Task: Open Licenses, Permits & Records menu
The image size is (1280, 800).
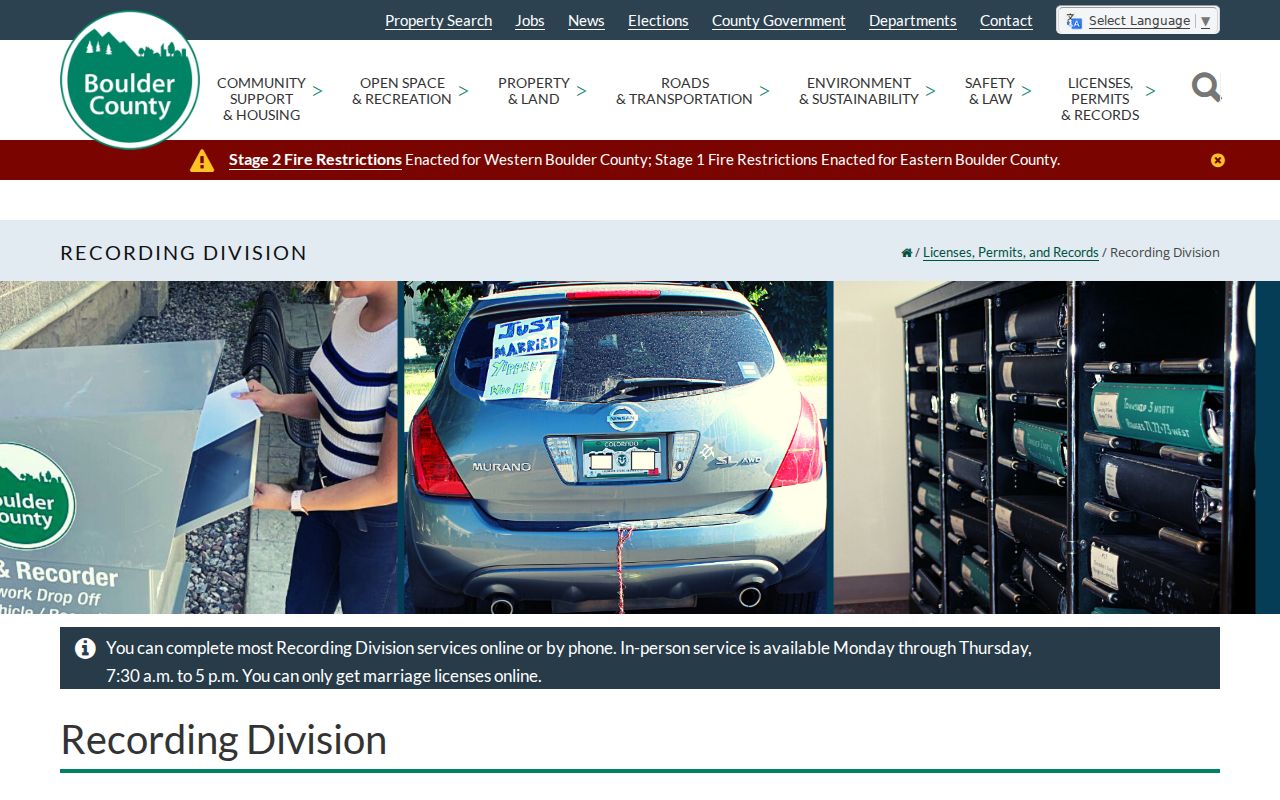Action: pos(1100,99)
